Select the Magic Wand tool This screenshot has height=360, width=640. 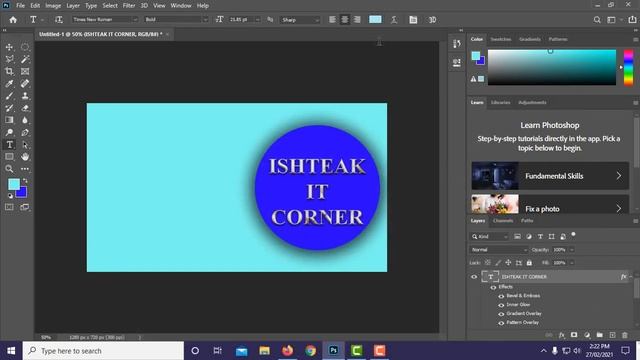point(25,59)
